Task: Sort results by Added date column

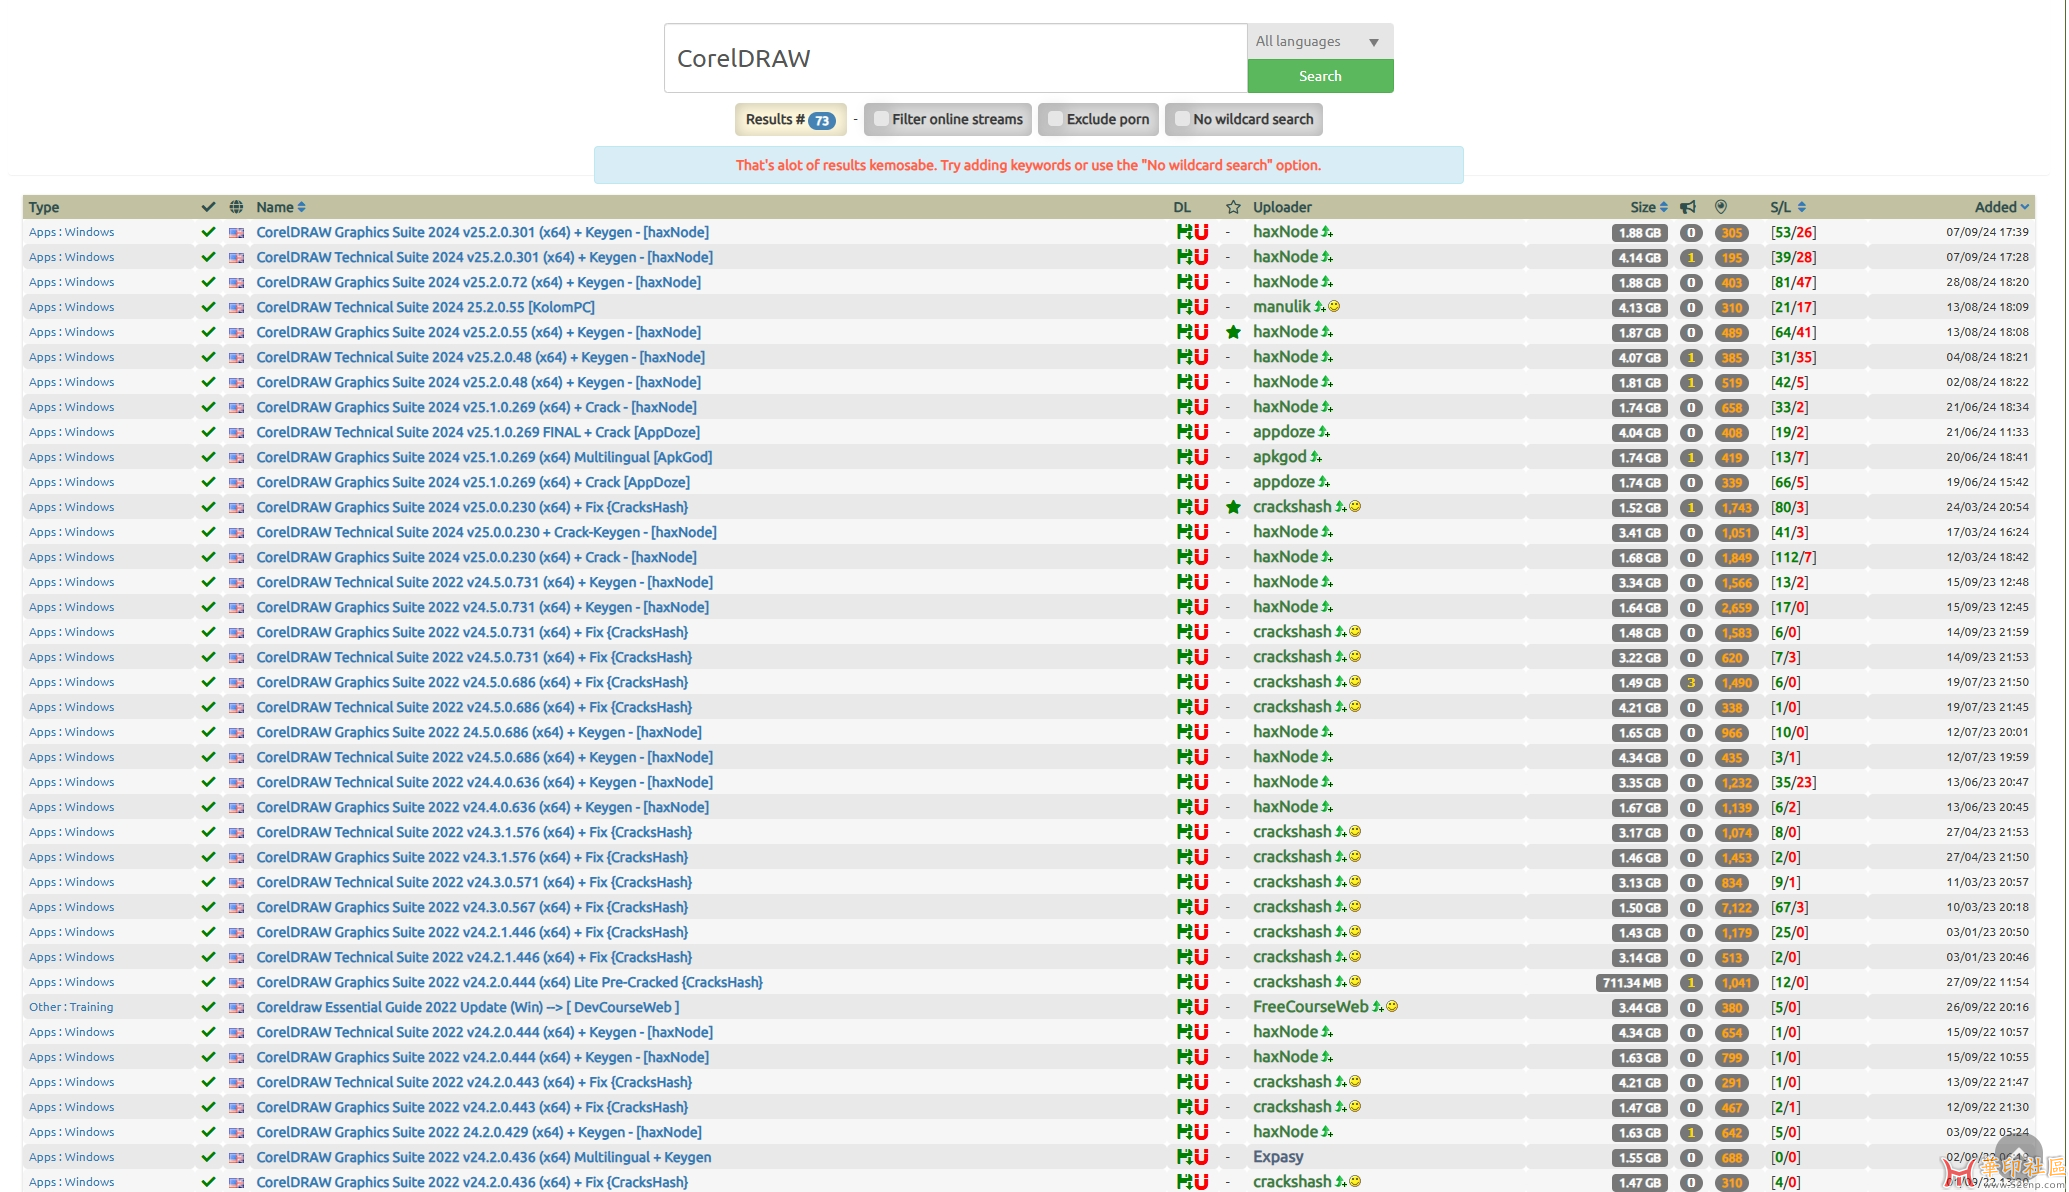Action: point(2002,207)
